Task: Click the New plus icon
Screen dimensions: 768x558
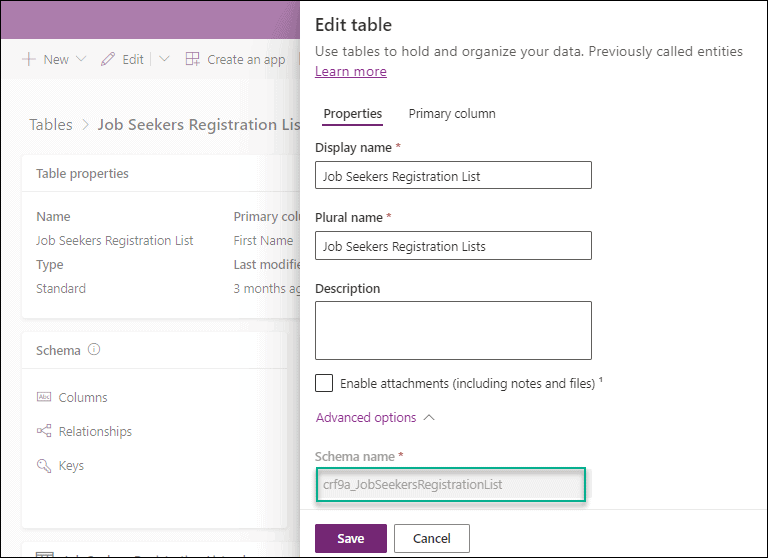Action: point(29,59)
